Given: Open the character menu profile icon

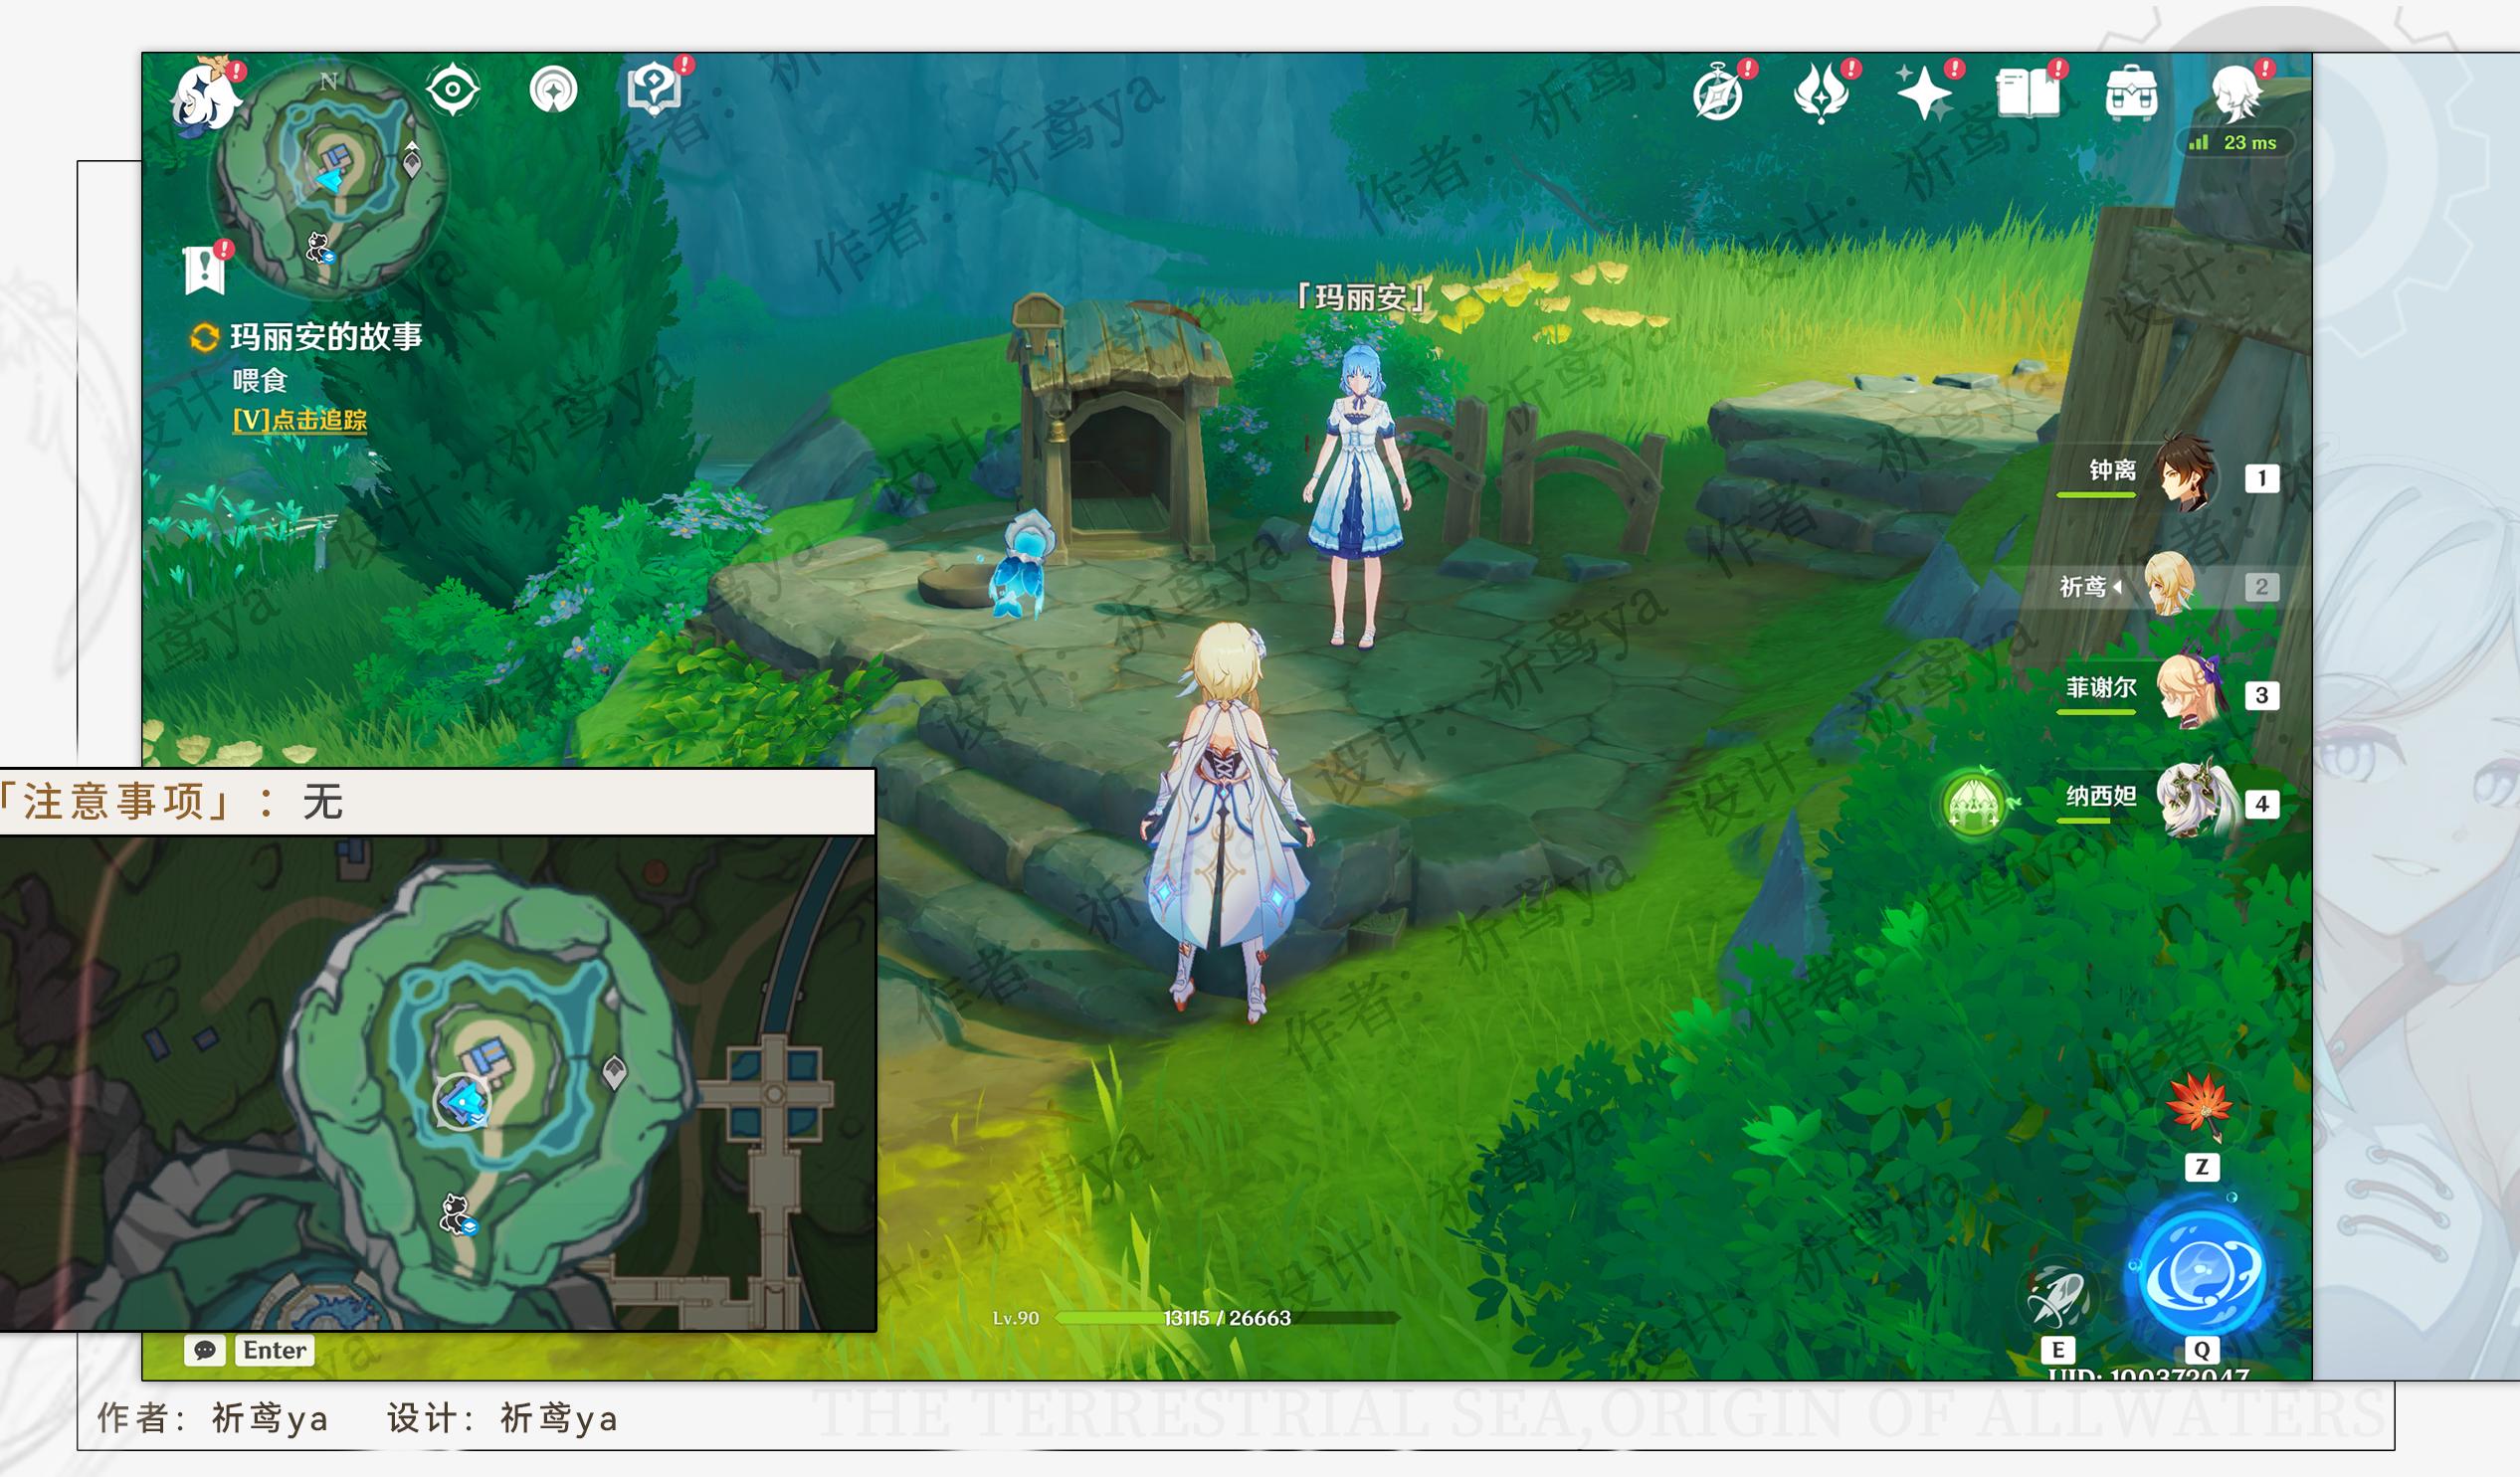Looking at the screenshot, I should 2236,95.
